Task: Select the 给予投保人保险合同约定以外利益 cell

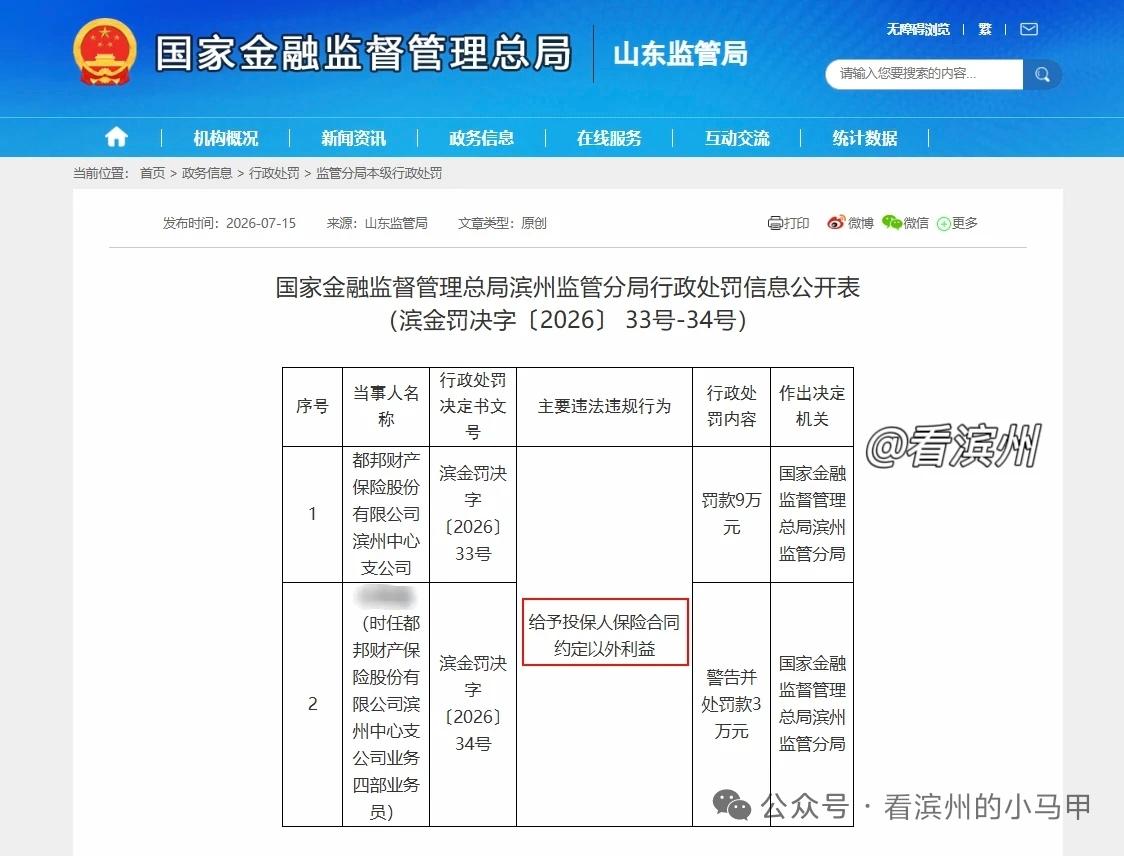Action: click(604, 636)
